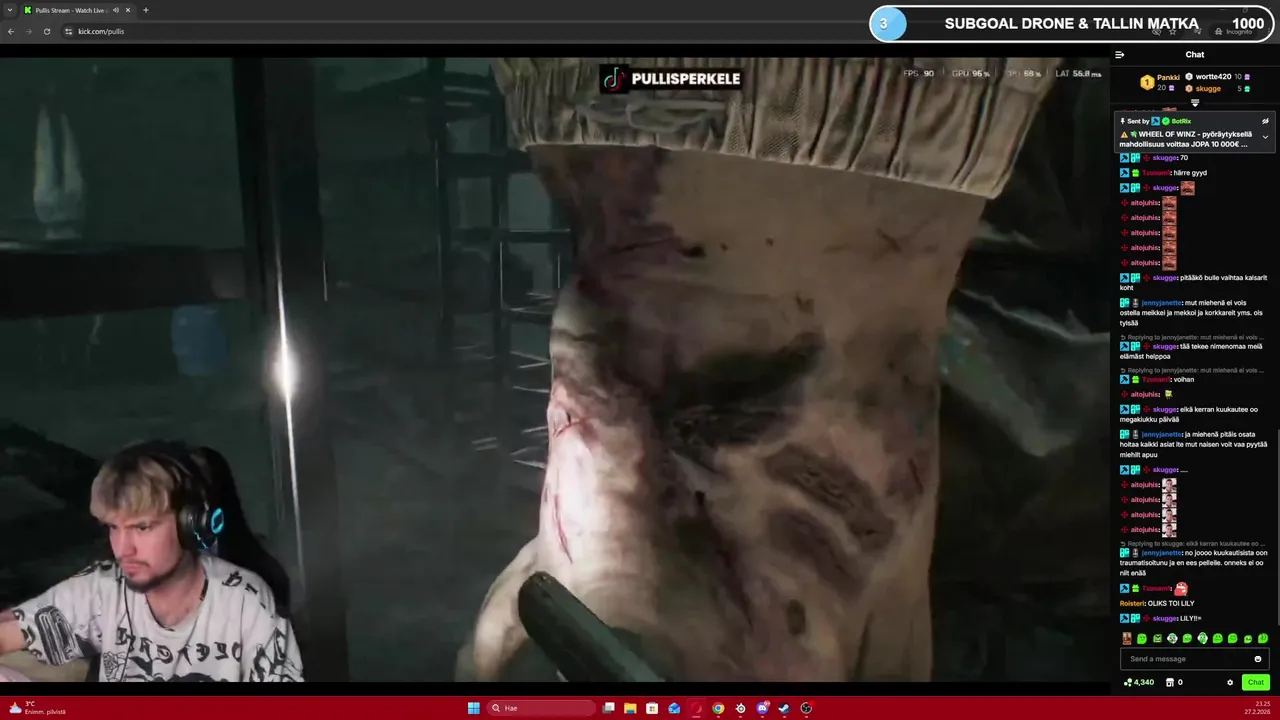Expand the gift leaderboard arrow
Screen dimensions: 1280x720
point(1195,103)
